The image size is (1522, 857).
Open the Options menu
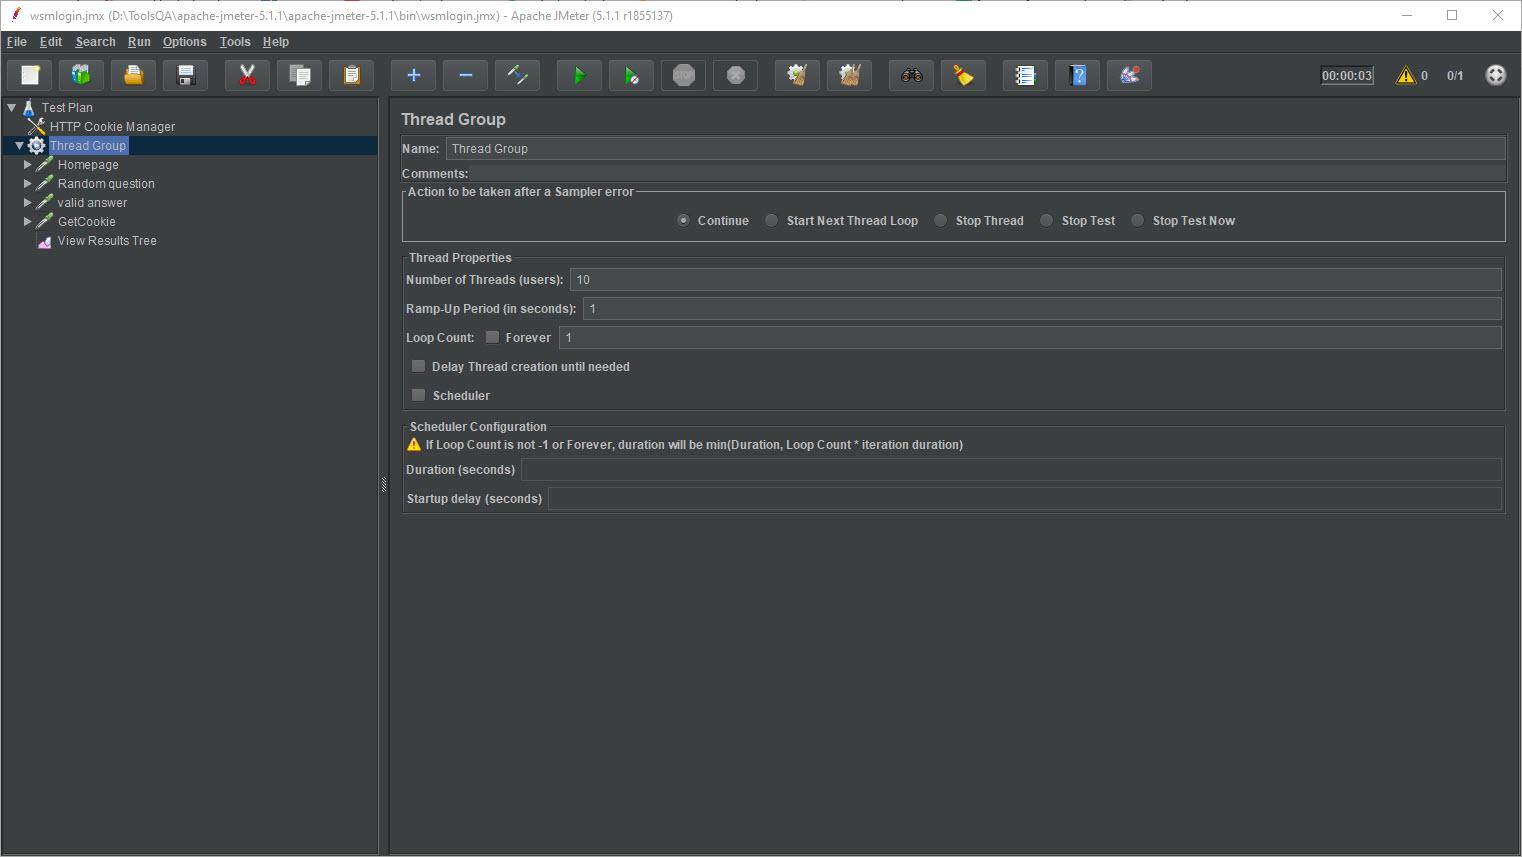pos(184,42)
